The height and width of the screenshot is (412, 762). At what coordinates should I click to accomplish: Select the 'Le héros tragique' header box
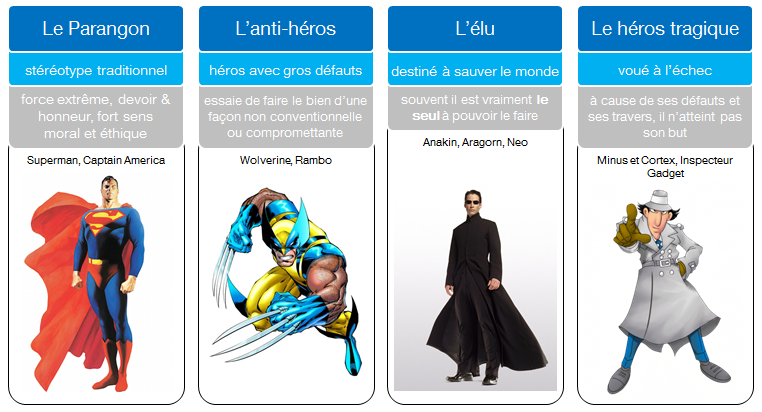[665, 29]
